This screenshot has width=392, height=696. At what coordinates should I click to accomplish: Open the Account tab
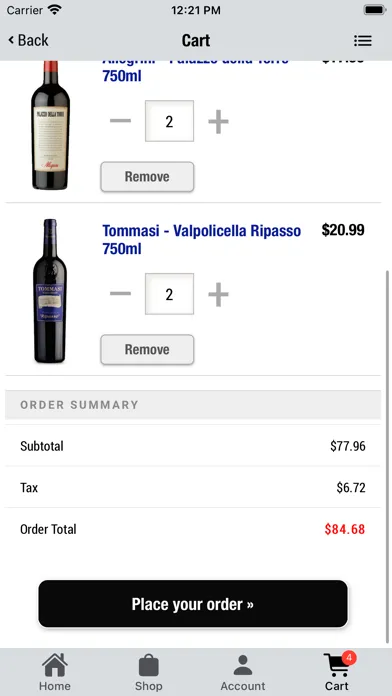tap(243, 672)
